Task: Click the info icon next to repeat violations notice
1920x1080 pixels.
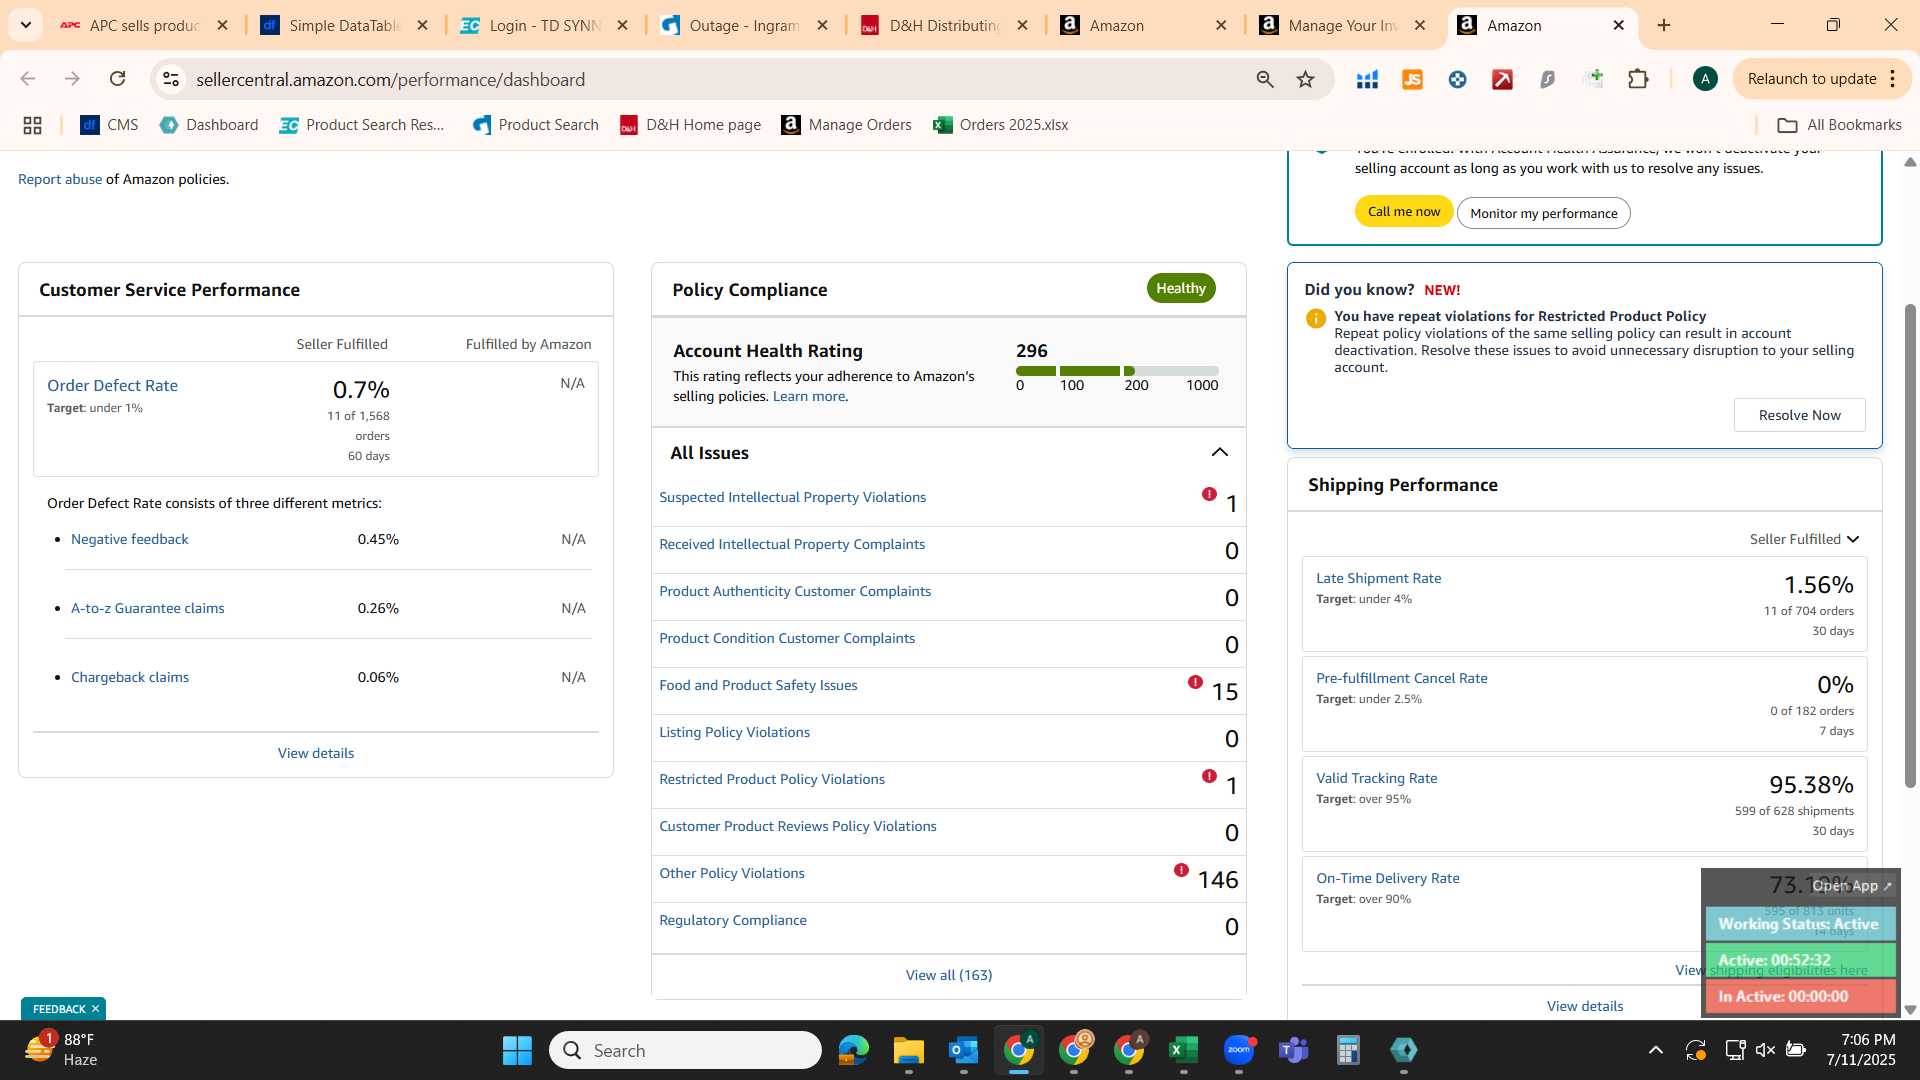Action: click(x=1315, y=318)
